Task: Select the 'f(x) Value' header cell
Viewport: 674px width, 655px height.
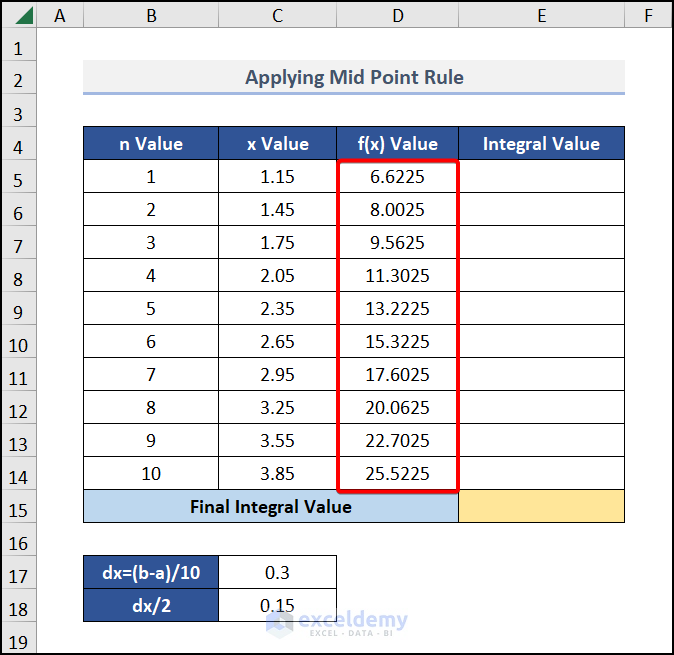Action: pyautogui.click(x=398, y=144)
